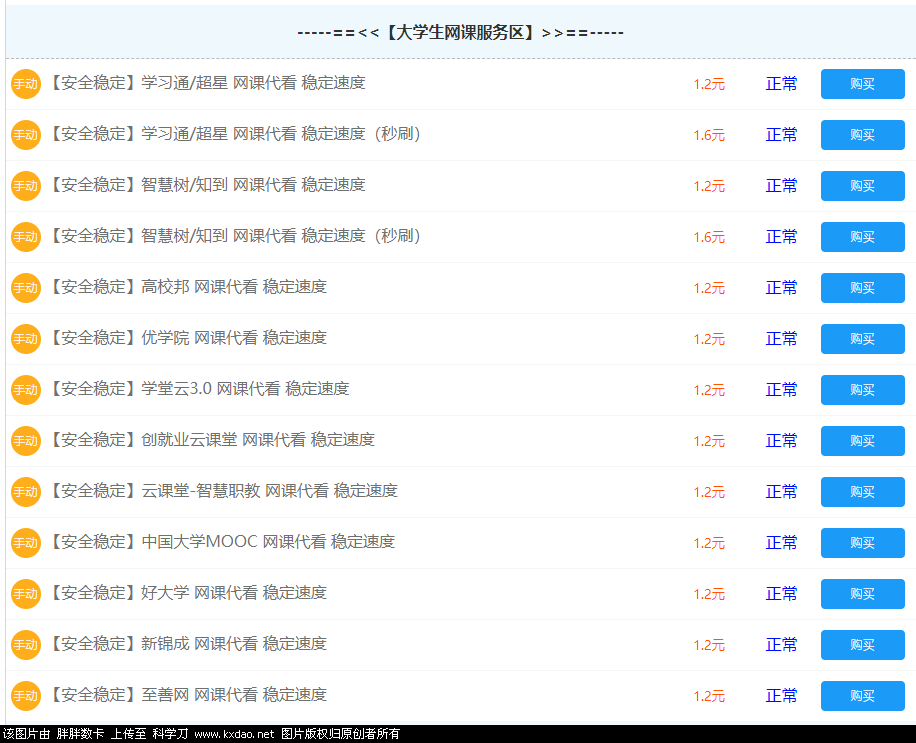Buy the 学习通/超星 稳定速度 1.2元 service
Screen dimensions: 916x743
(862, 84)
